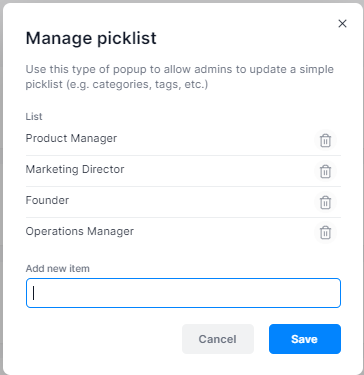Click the popup description paragraph

point(180,77)
